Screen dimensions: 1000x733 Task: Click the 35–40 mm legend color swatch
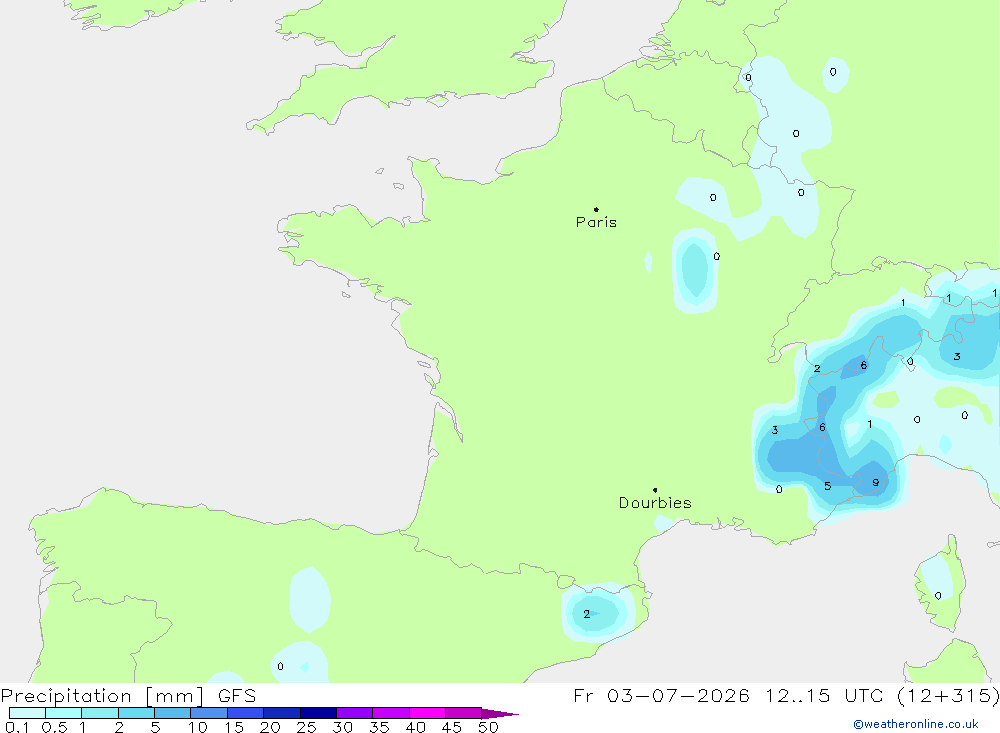(391, 713)
